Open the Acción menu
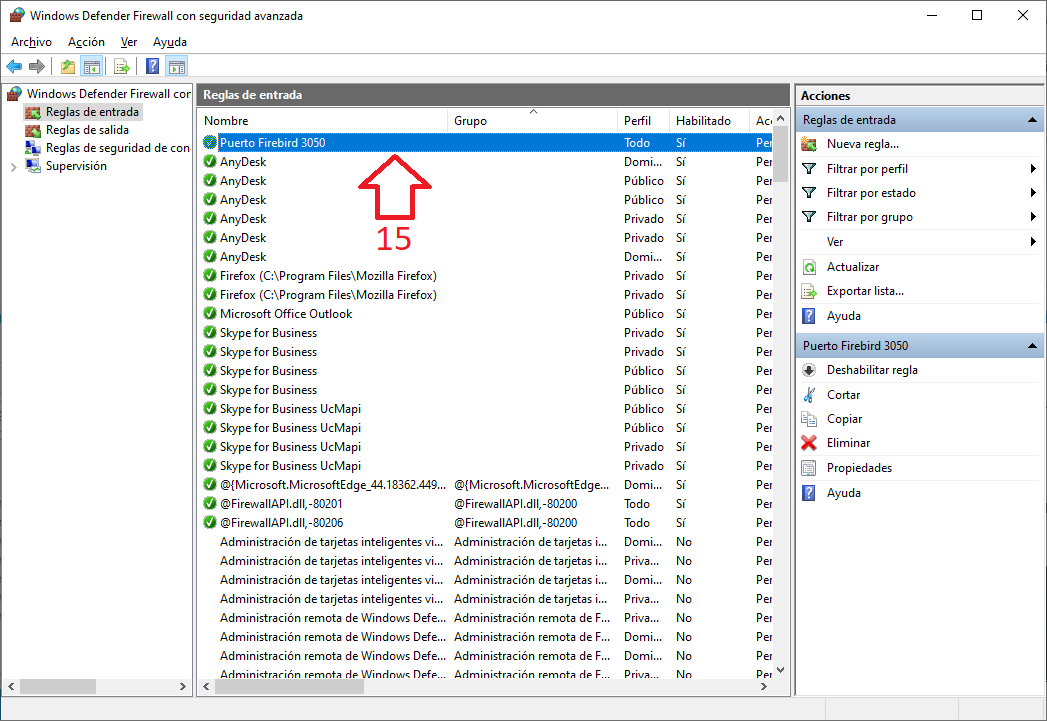1047x721 pixels. 86,42
